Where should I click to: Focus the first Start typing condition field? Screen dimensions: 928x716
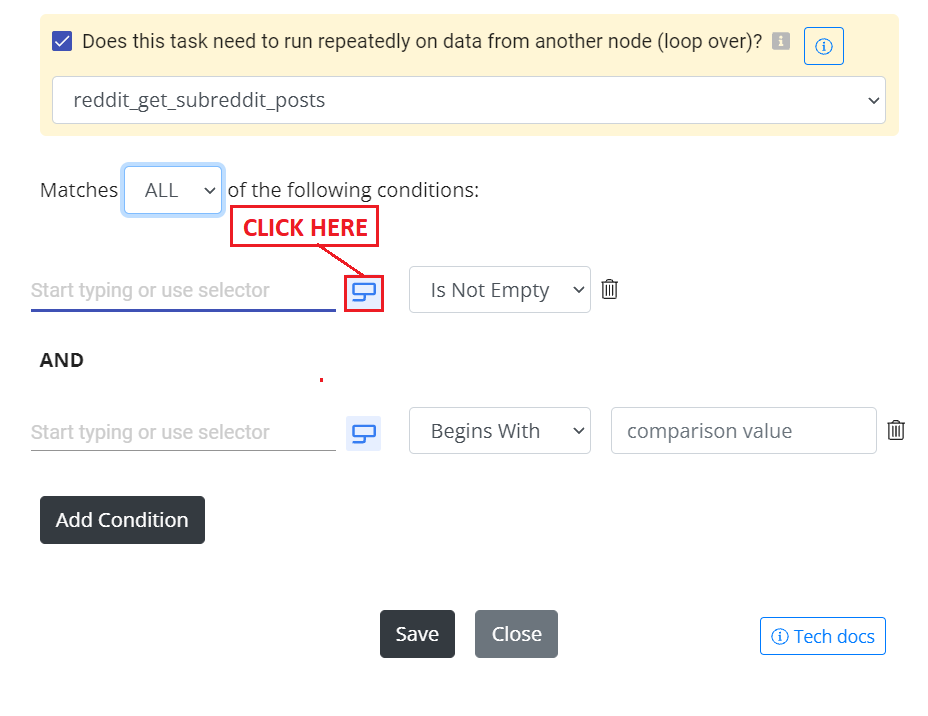[183, 291]
